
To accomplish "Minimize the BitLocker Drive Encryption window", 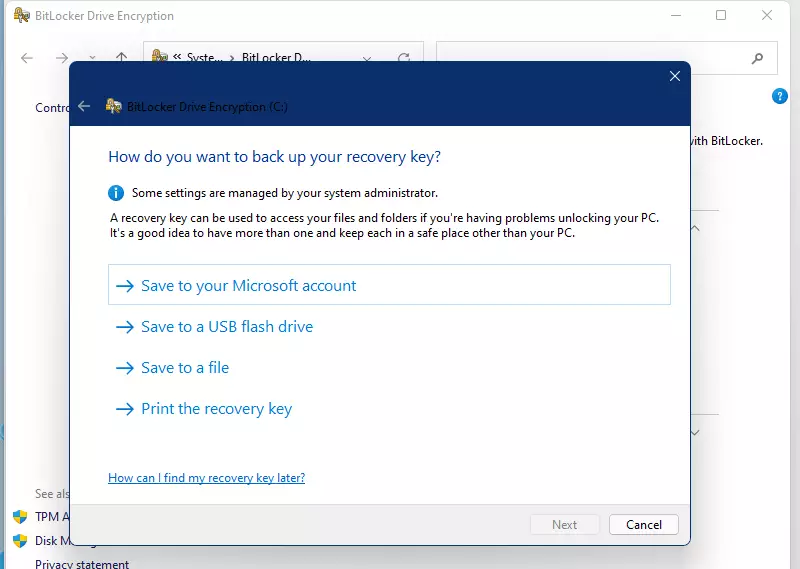I will pyautogui.click(x=676, y=15).
